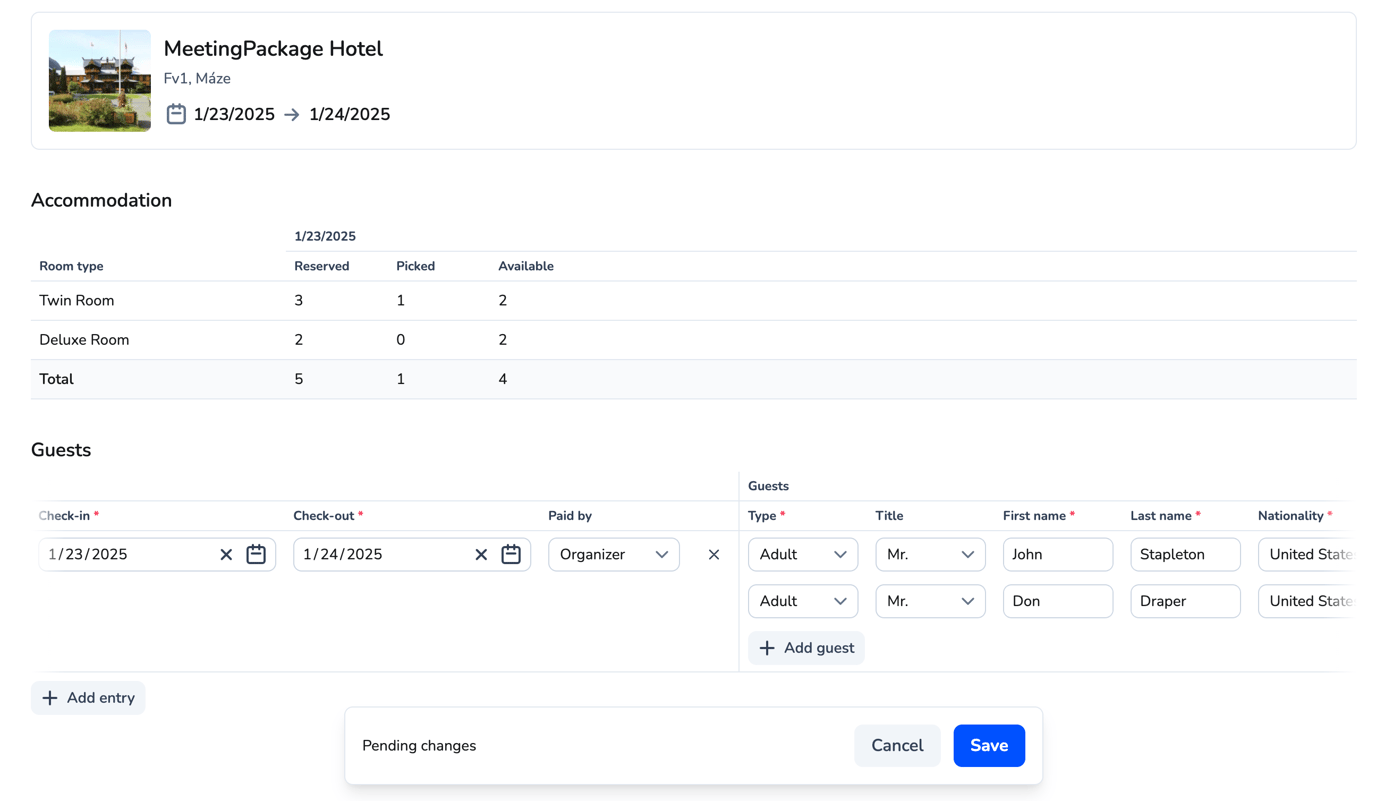Screen dimensions: 1376x801
Task: Click calendar icon beside hotel dates
Action: coord(176,114)
